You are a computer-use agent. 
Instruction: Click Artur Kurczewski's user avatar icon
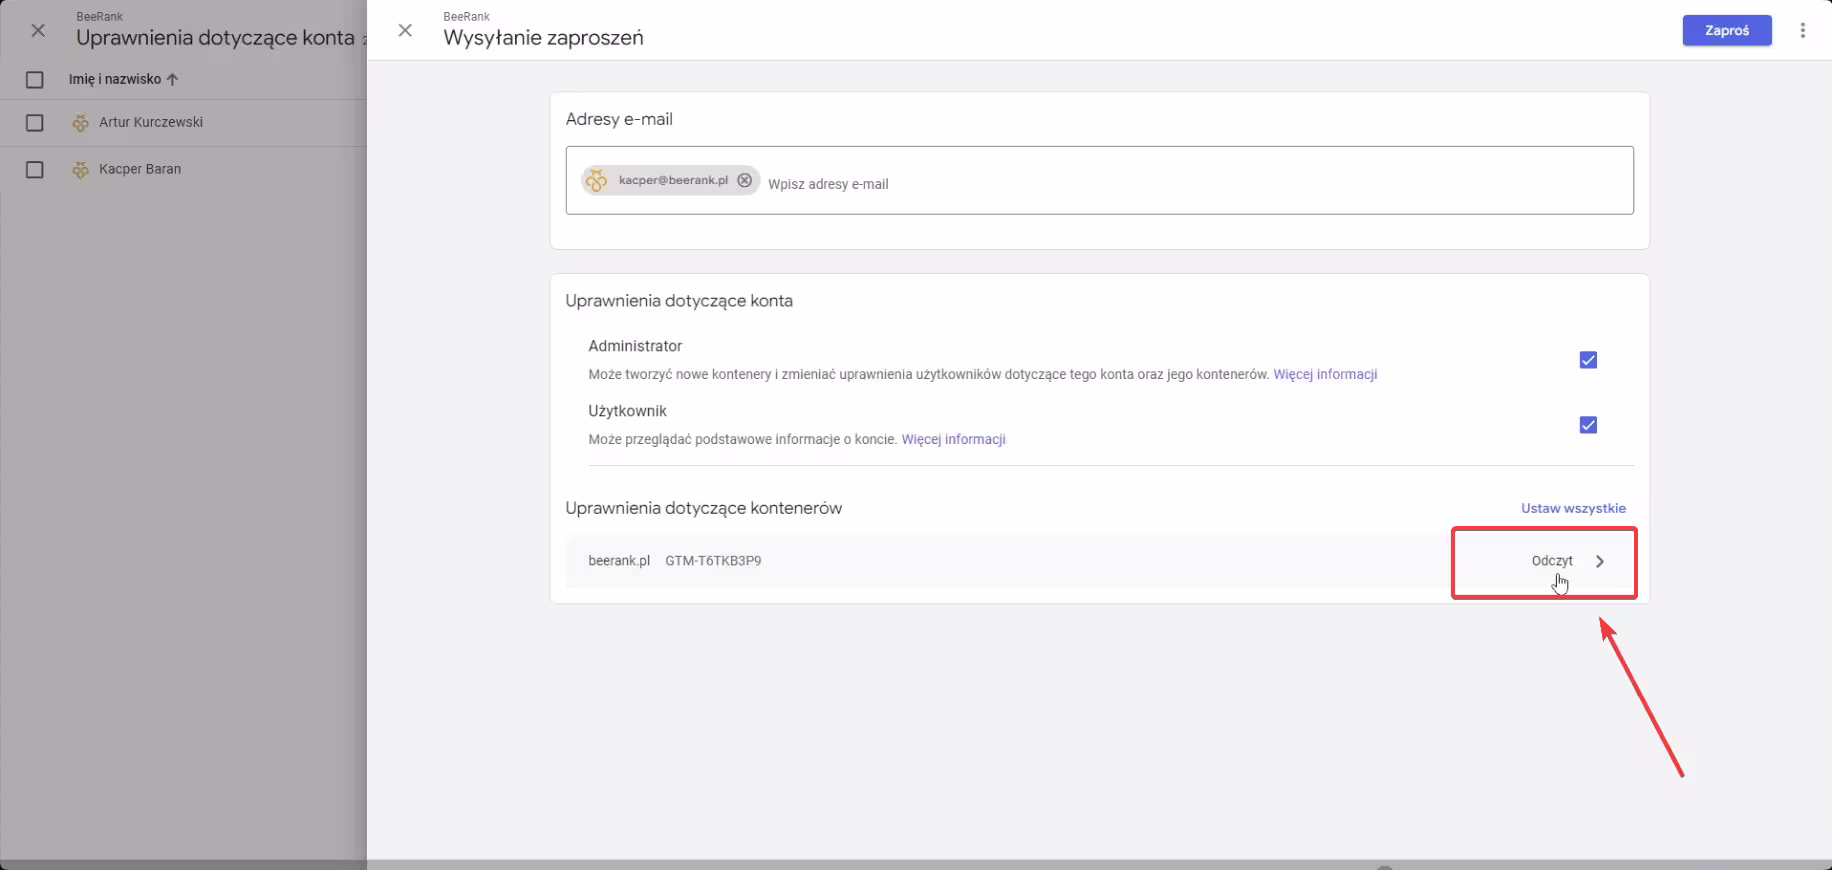[x=81, y=123]
